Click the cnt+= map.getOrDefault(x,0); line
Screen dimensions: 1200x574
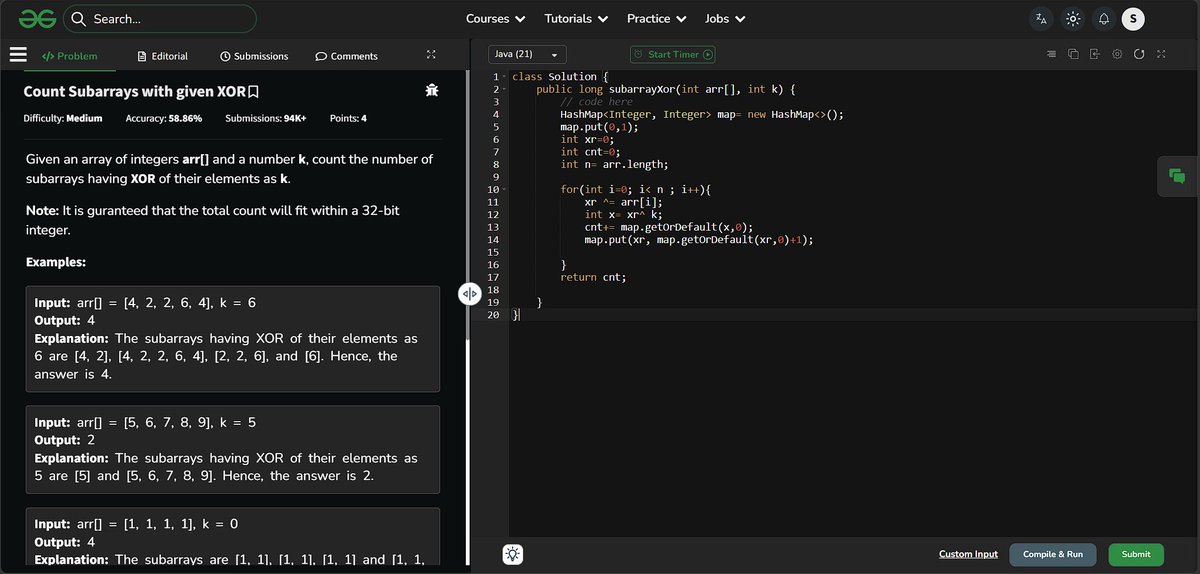(x=668, y=227)
